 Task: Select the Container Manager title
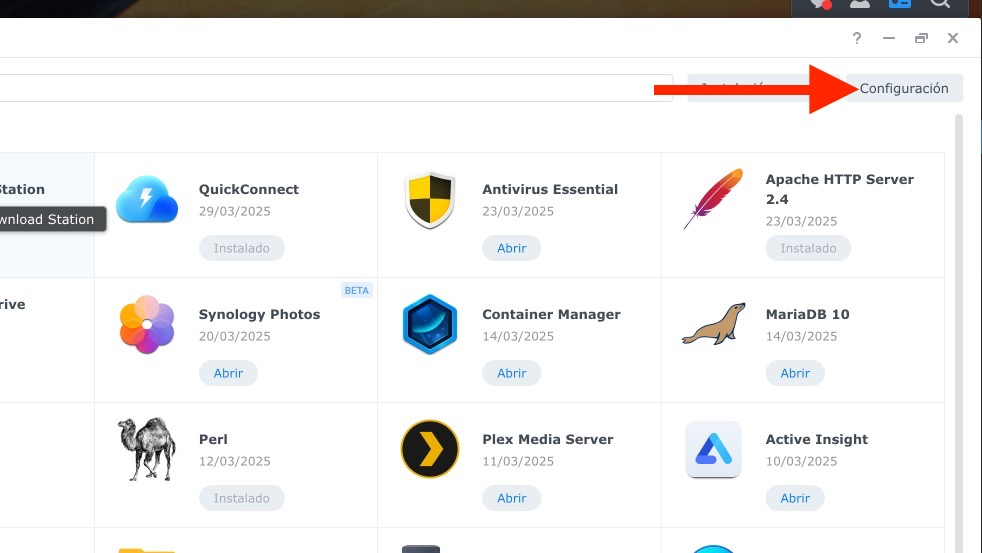(551, 314)
